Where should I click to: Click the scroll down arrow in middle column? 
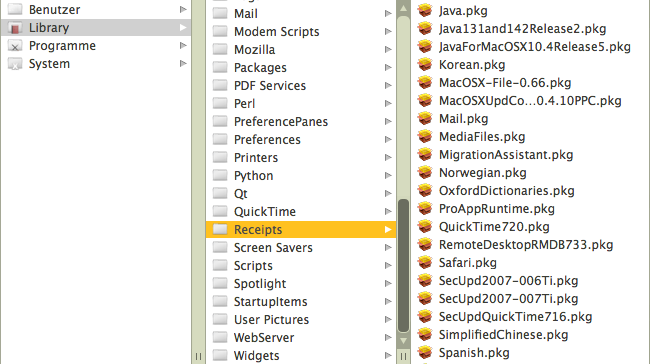(x=403, y=341)
